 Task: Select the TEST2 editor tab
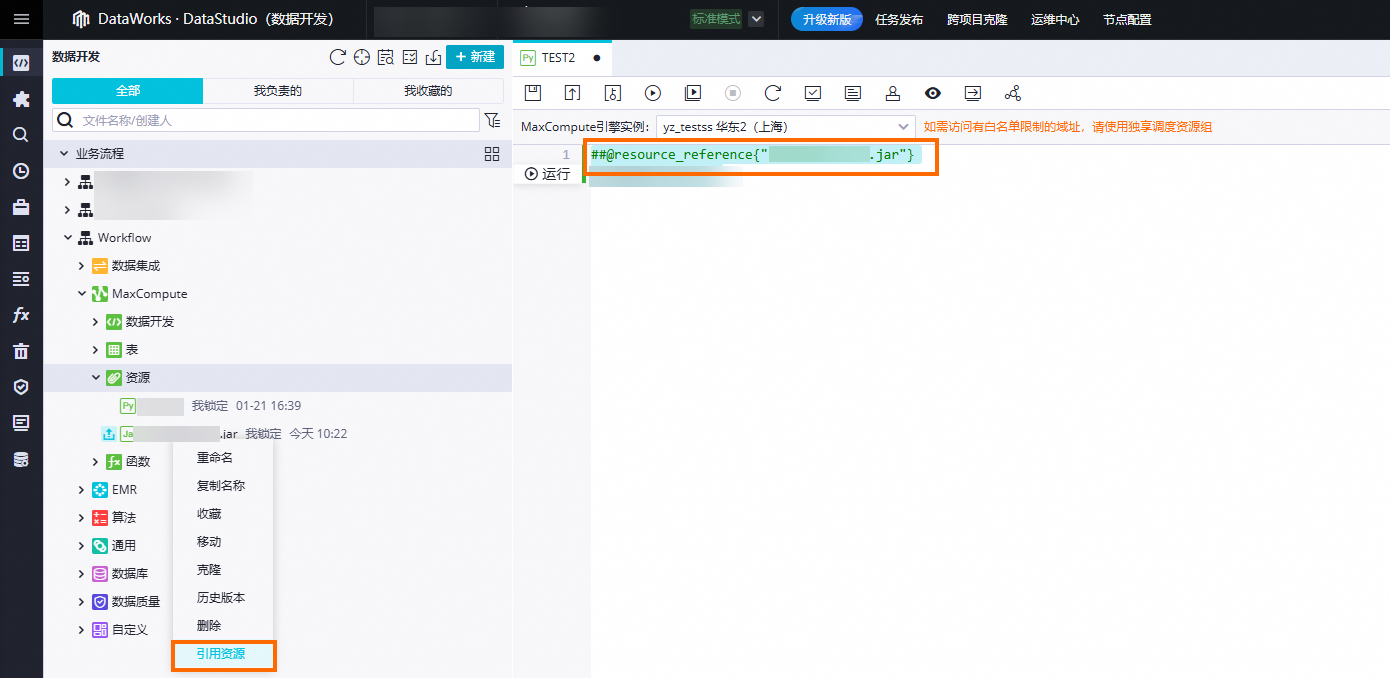click(562, 58)
